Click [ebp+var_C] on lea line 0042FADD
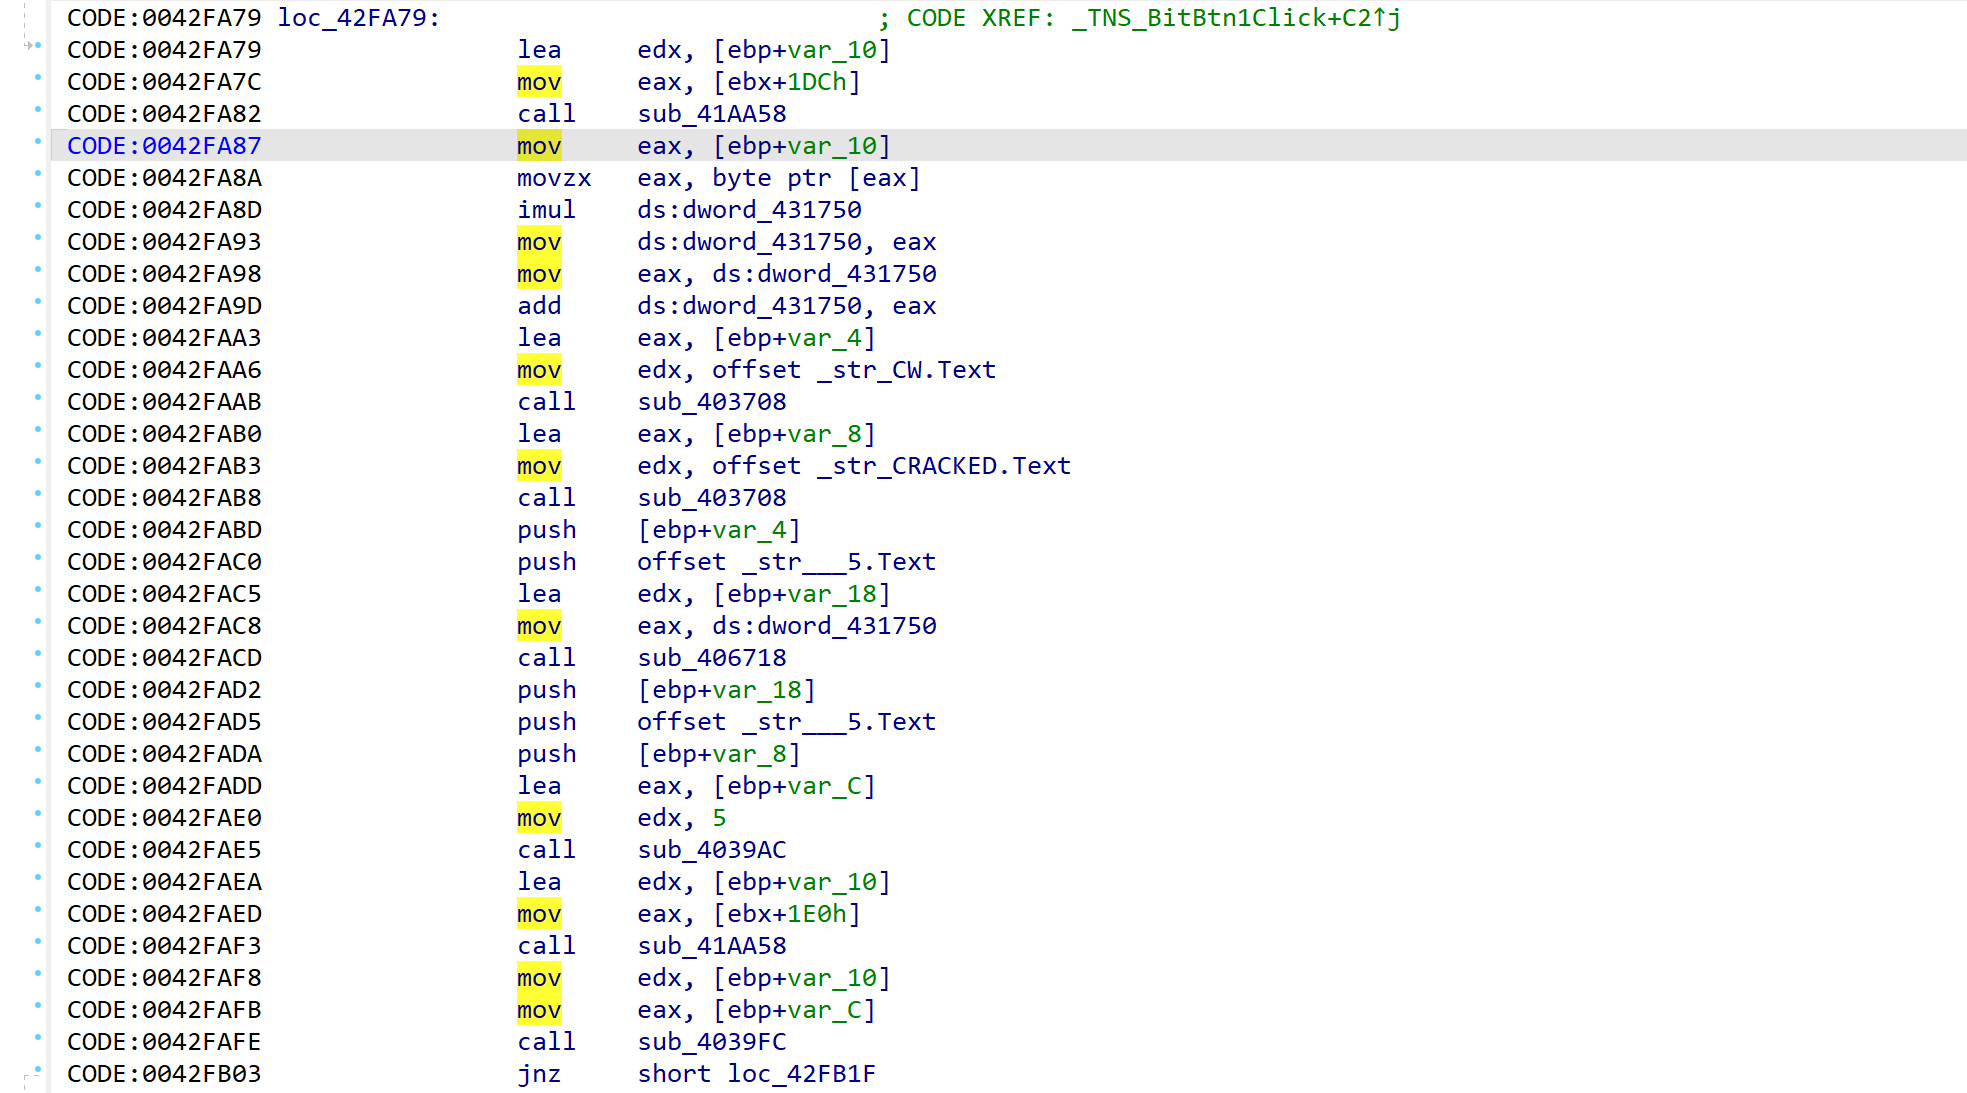 coord(794,786)
